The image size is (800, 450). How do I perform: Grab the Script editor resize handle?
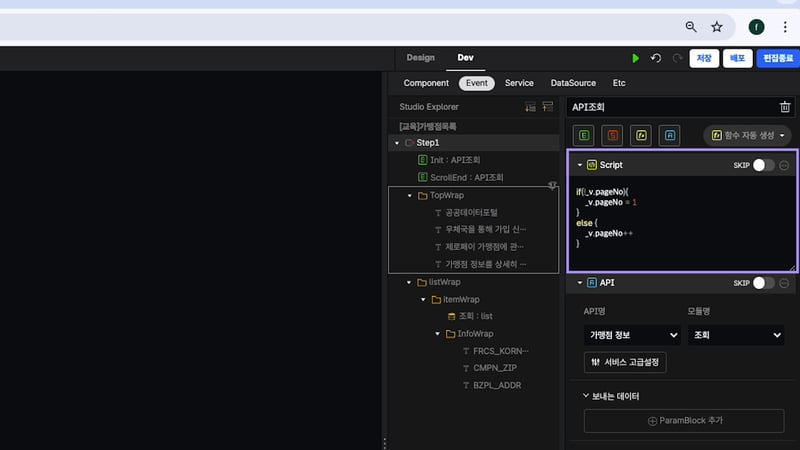point(791,267)
